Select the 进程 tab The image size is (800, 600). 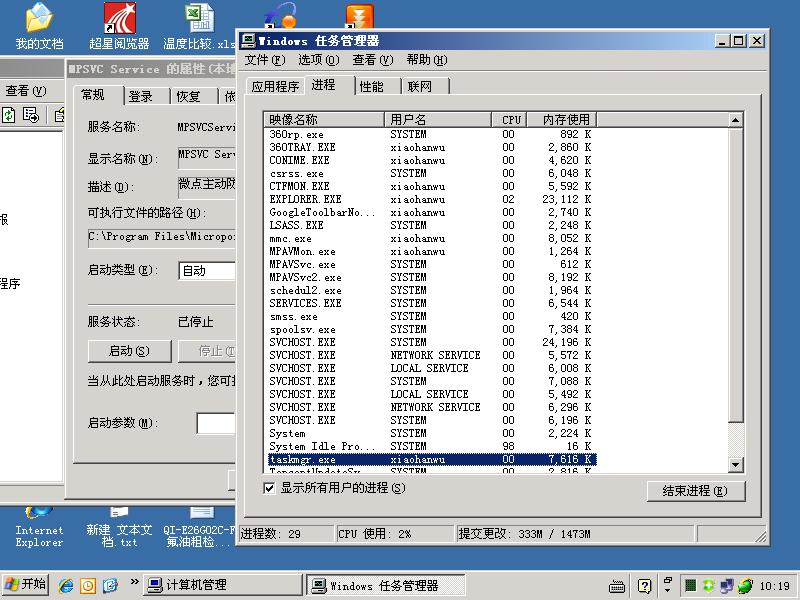(329, 85)
